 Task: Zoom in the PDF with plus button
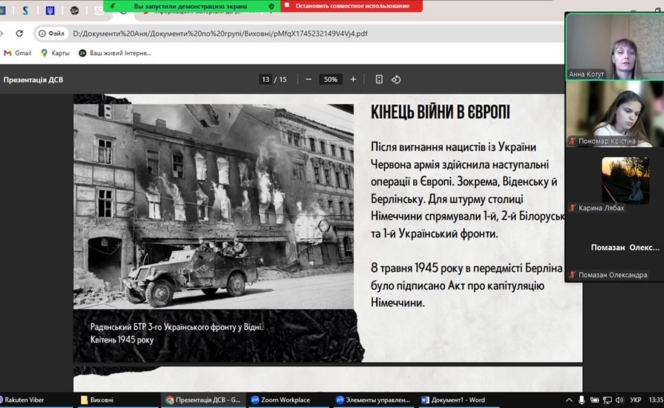pyautogui.click(x=353, y=80)
